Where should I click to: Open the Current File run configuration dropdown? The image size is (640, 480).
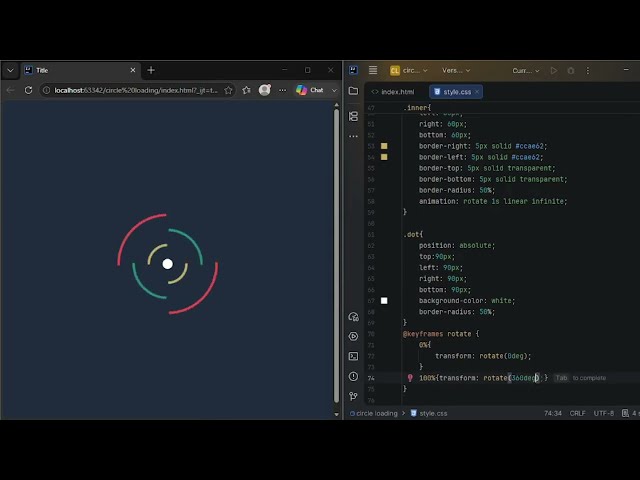(x=526, y=71)
